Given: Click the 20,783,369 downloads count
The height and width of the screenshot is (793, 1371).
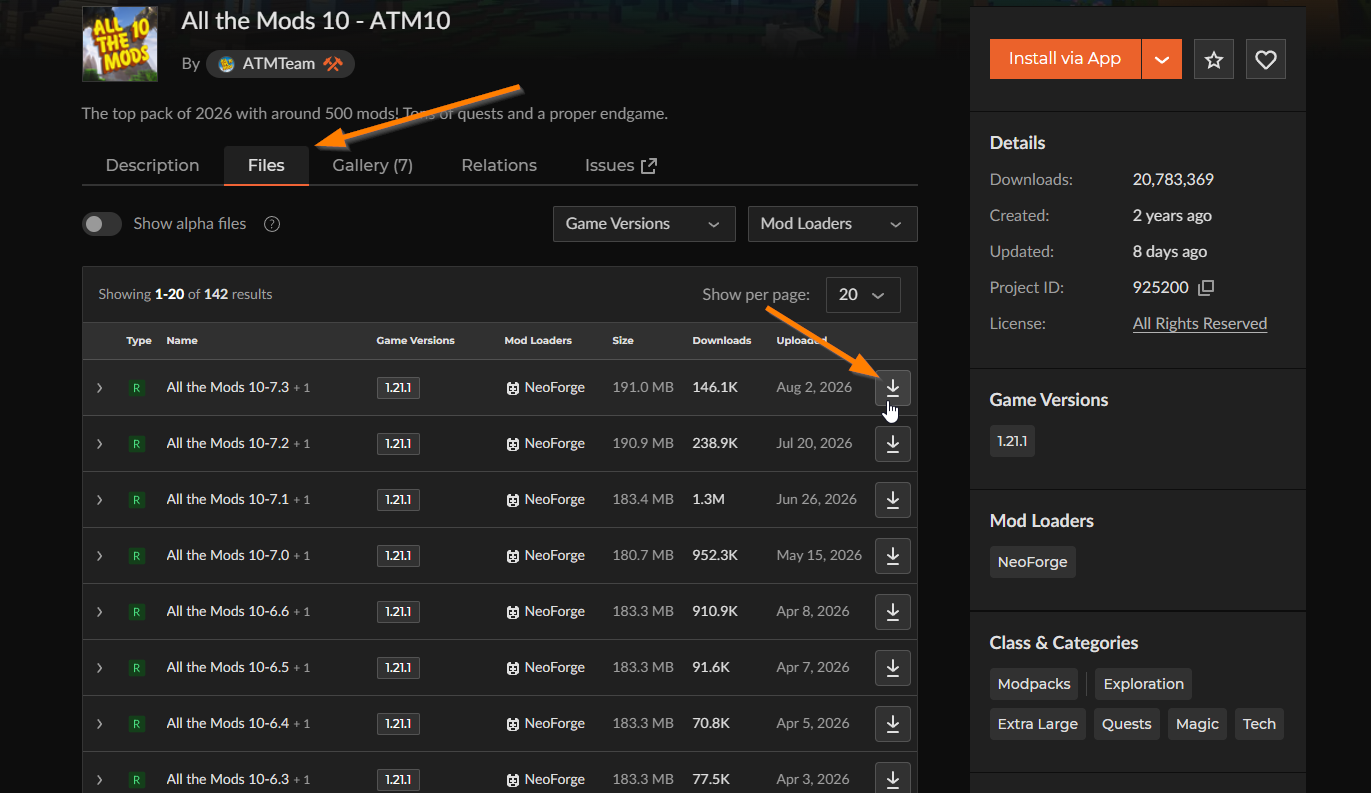Looking at the screenshot, I should pyautogui.click(x=1174, y=180).
